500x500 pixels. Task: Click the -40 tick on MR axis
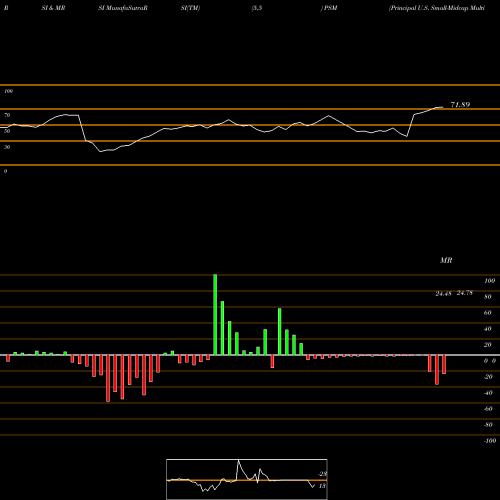(488, 393)
